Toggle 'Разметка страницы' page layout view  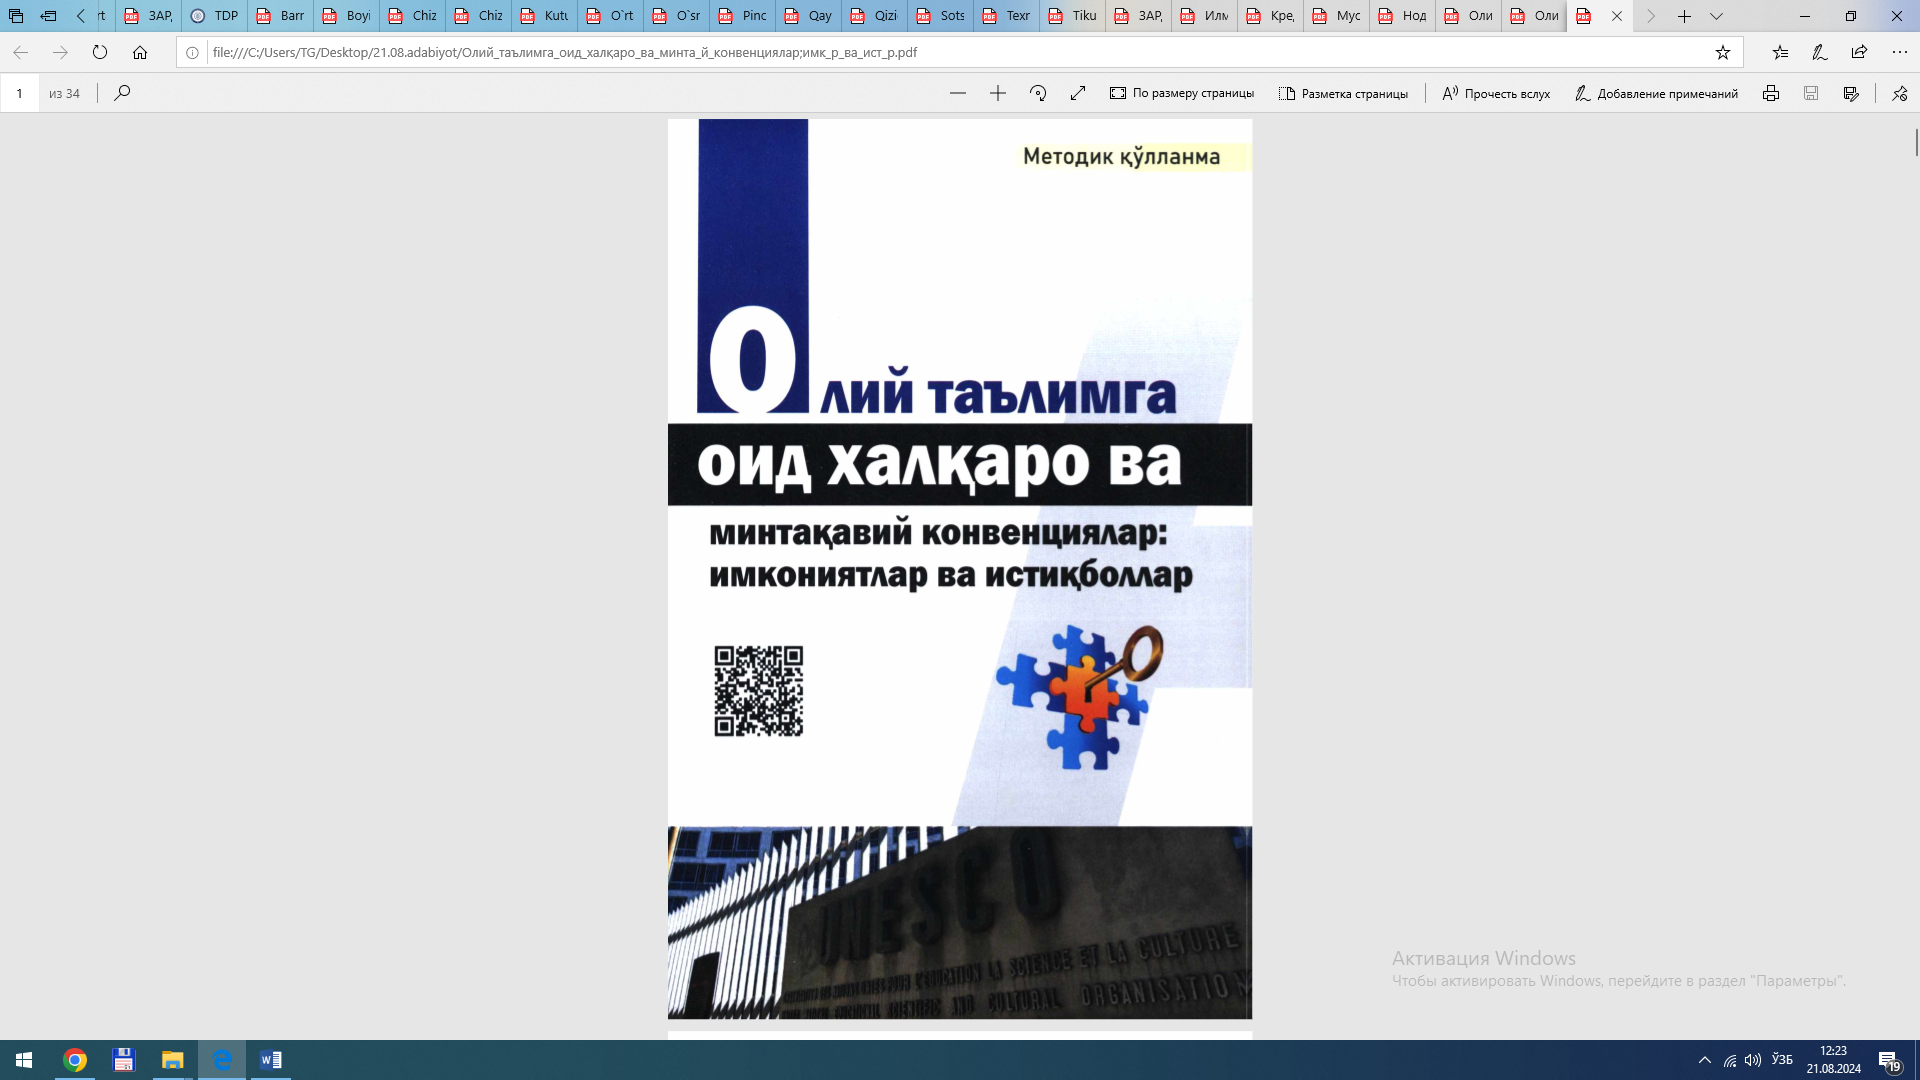click(x=1343, y=93)
